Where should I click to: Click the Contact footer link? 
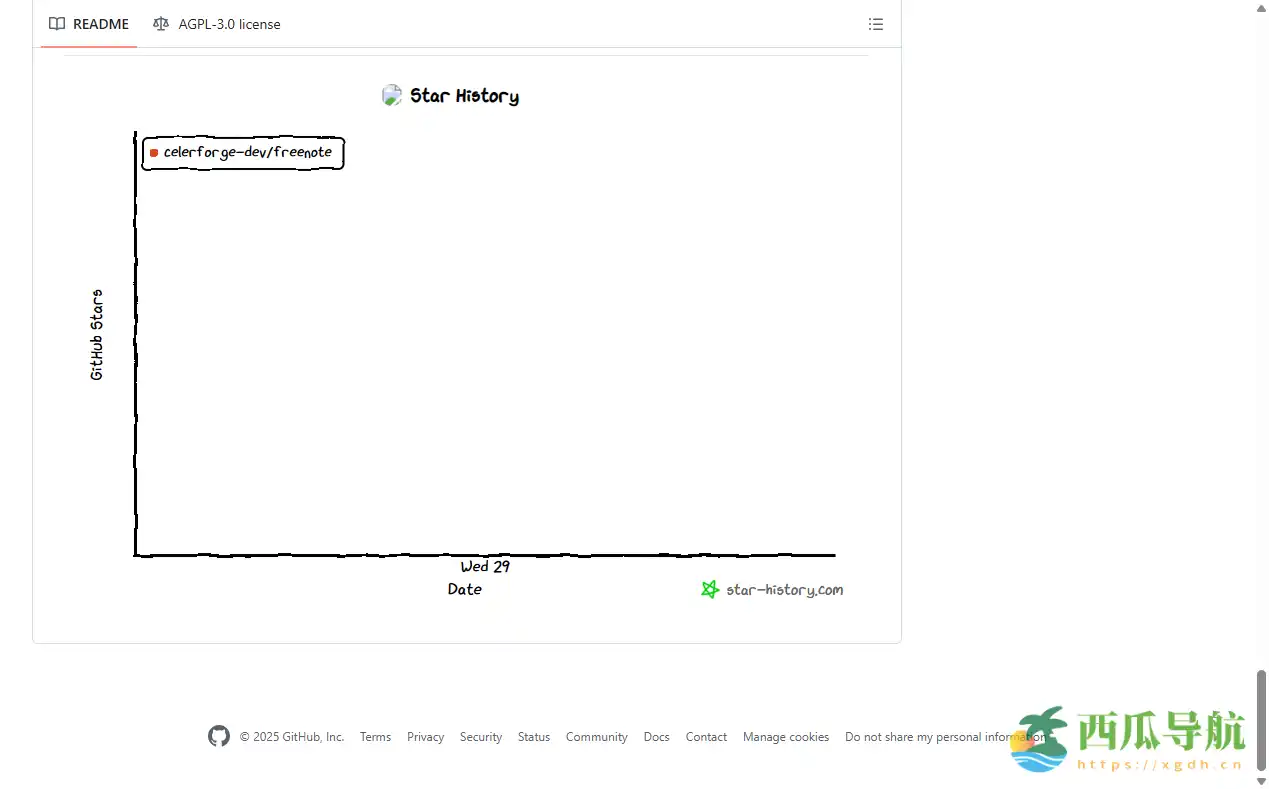tap(706, 737)
